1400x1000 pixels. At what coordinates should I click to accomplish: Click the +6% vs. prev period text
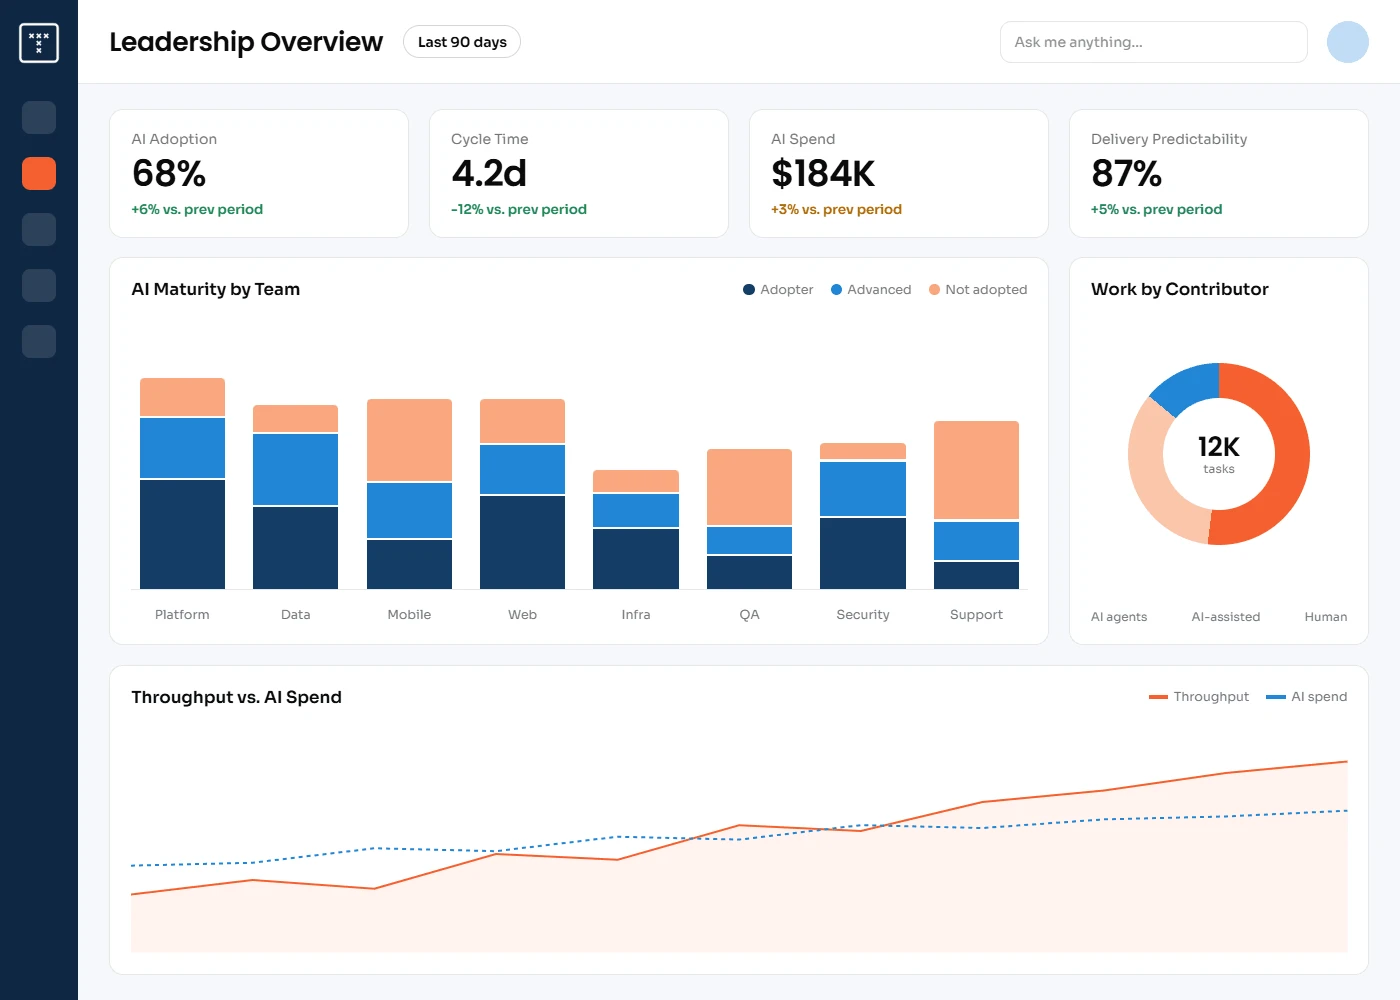tap(197, 210)
